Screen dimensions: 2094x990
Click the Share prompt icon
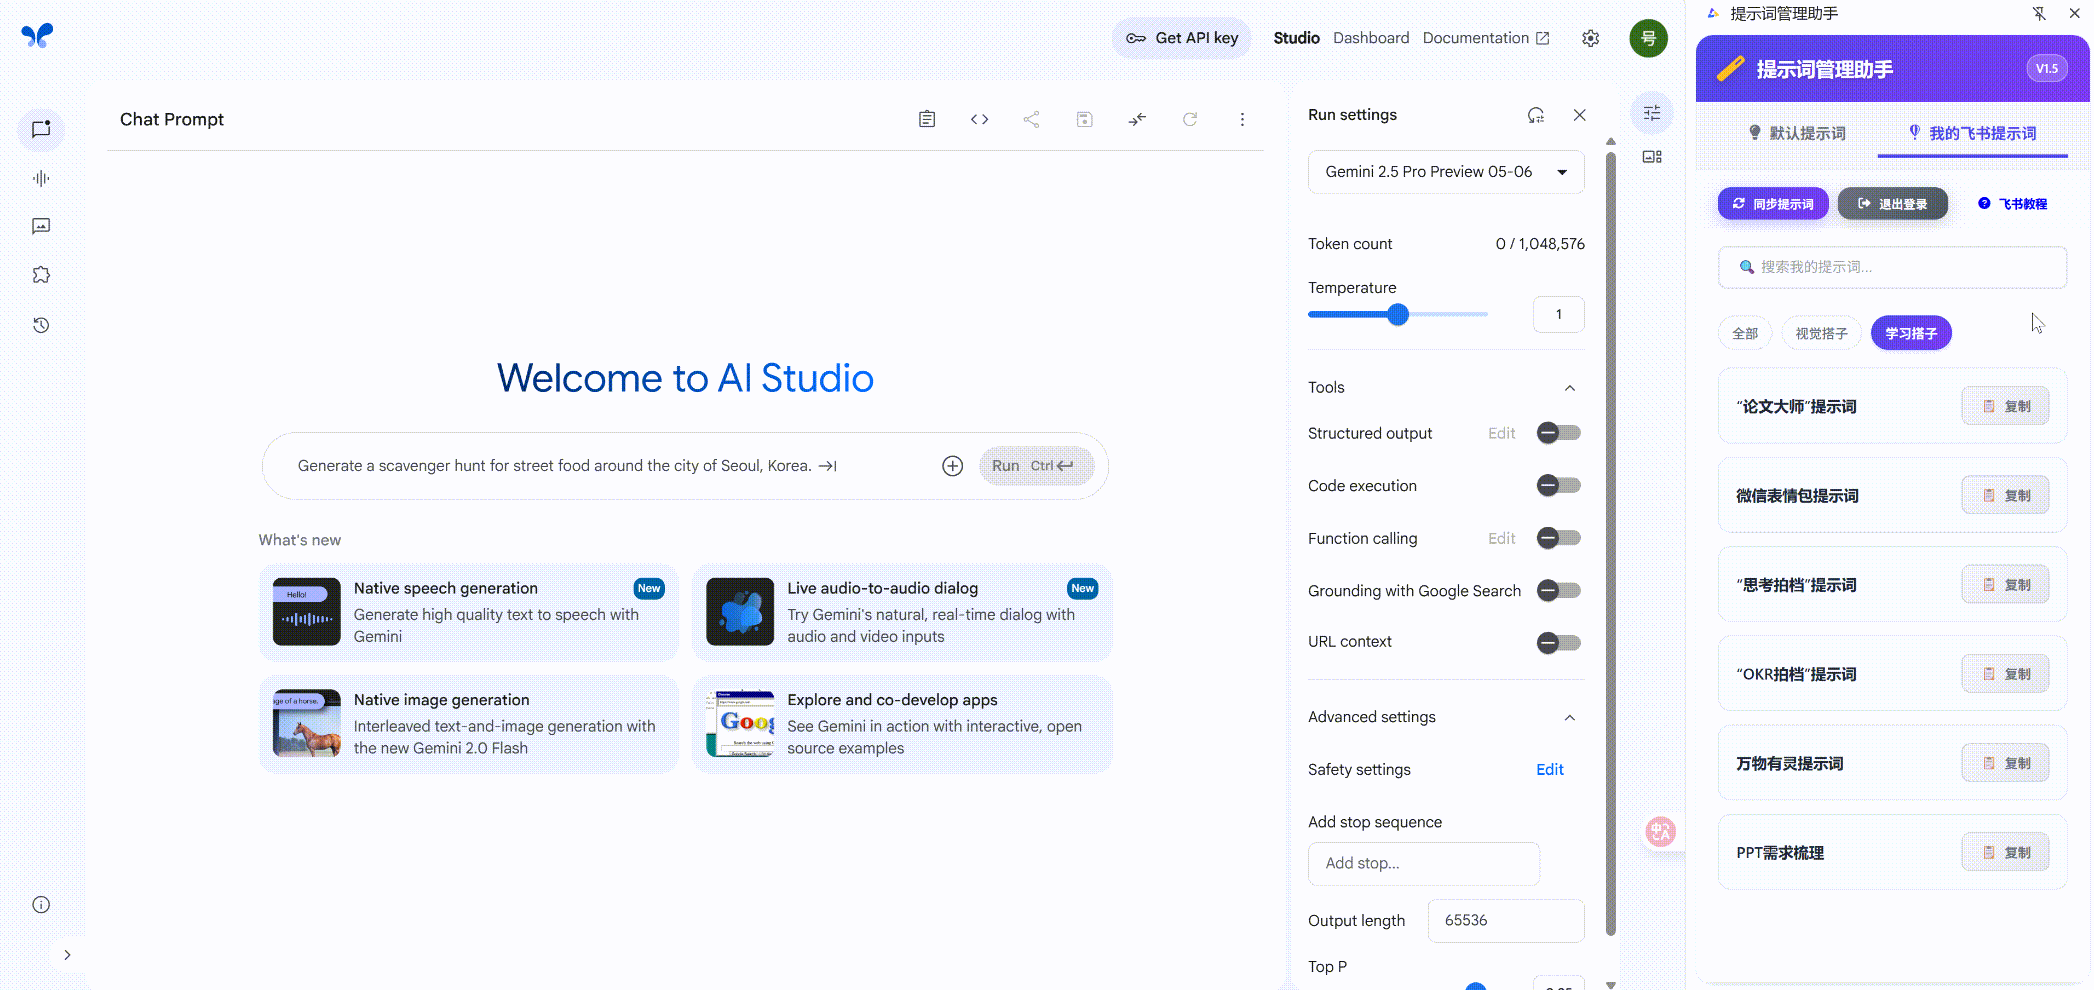pos(1032,119)
